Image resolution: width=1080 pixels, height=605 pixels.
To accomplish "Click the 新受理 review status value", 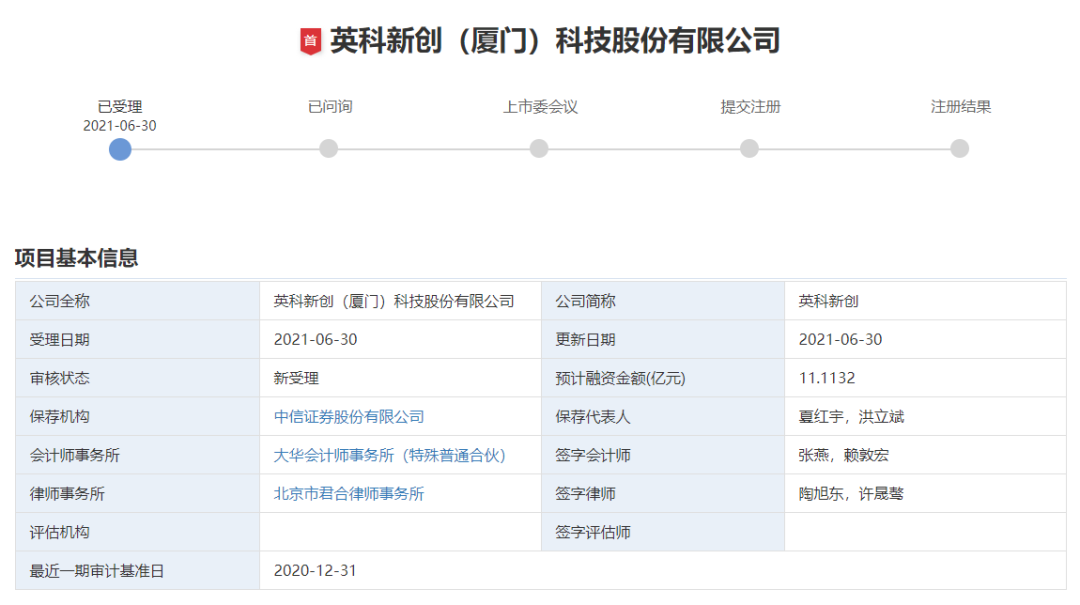I will 296,378.
